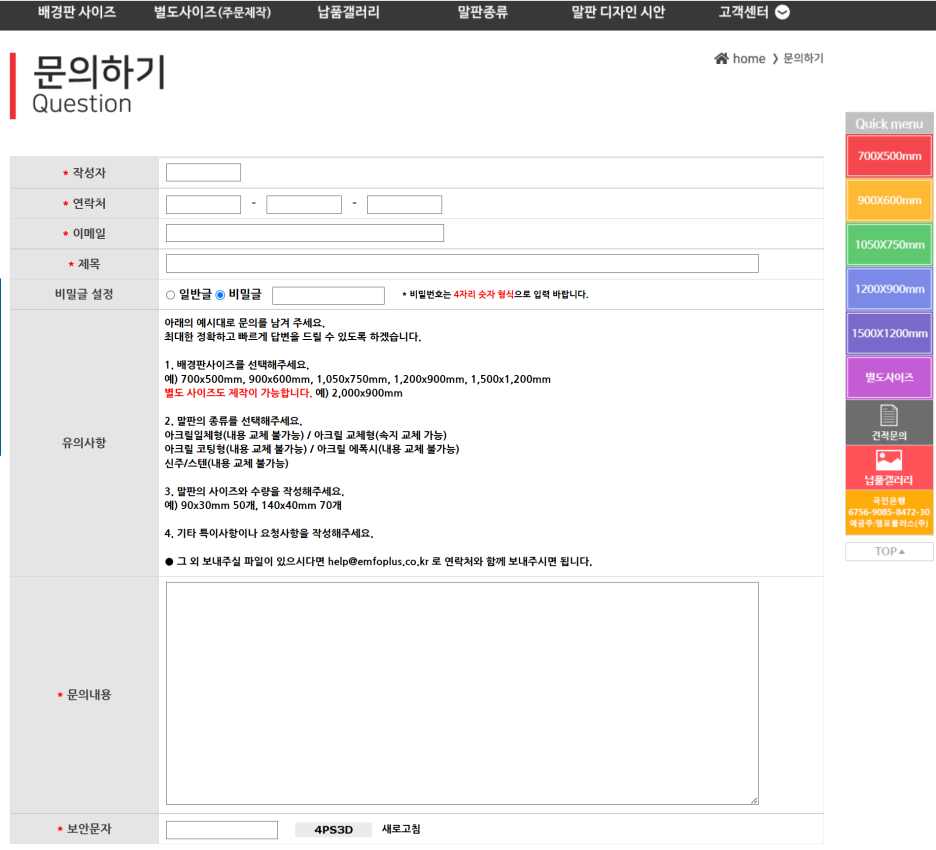Focus the 이메일 input field
936x850 pixels.
click(305, 233)
